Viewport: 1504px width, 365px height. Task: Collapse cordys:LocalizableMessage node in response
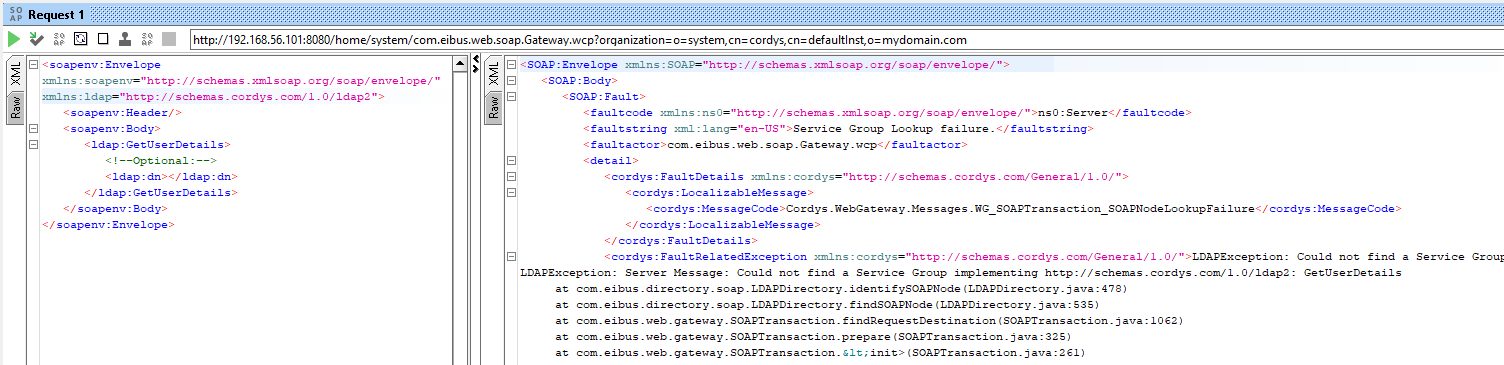(512, 193)
